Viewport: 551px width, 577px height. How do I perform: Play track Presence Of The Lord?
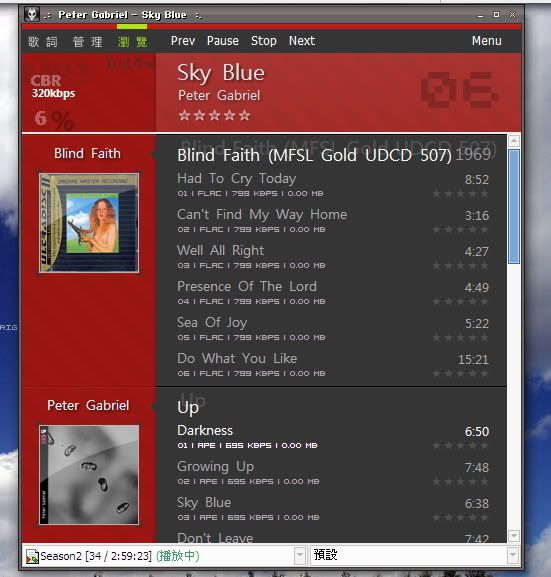247,287
